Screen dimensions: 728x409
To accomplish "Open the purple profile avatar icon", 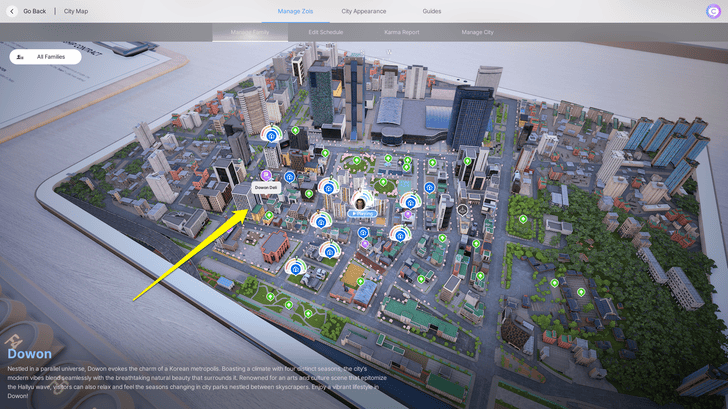I will (x=713, y=11).
